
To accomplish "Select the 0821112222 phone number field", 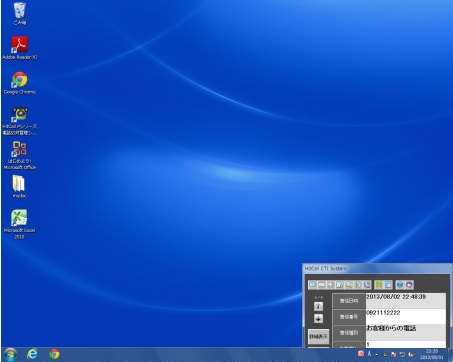I will (406, 316).
